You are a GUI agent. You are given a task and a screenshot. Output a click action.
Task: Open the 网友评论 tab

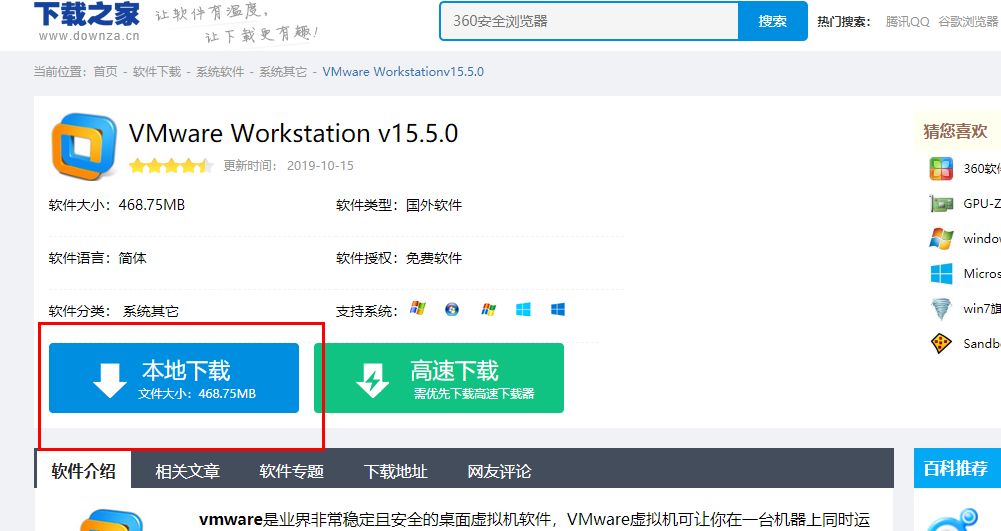[499, 472]
